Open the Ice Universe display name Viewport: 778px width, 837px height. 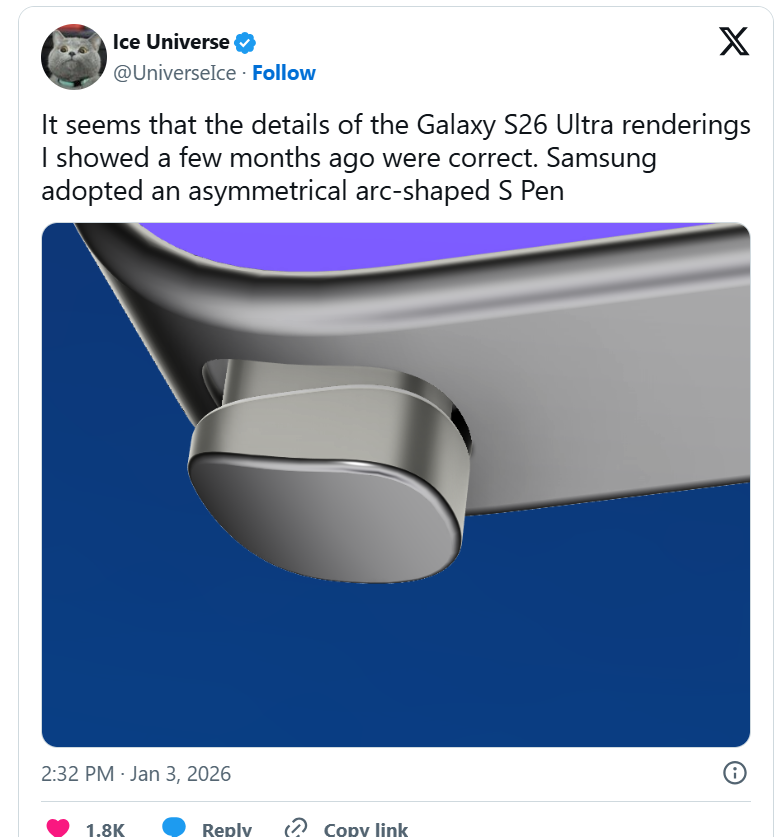coord(171,42)
